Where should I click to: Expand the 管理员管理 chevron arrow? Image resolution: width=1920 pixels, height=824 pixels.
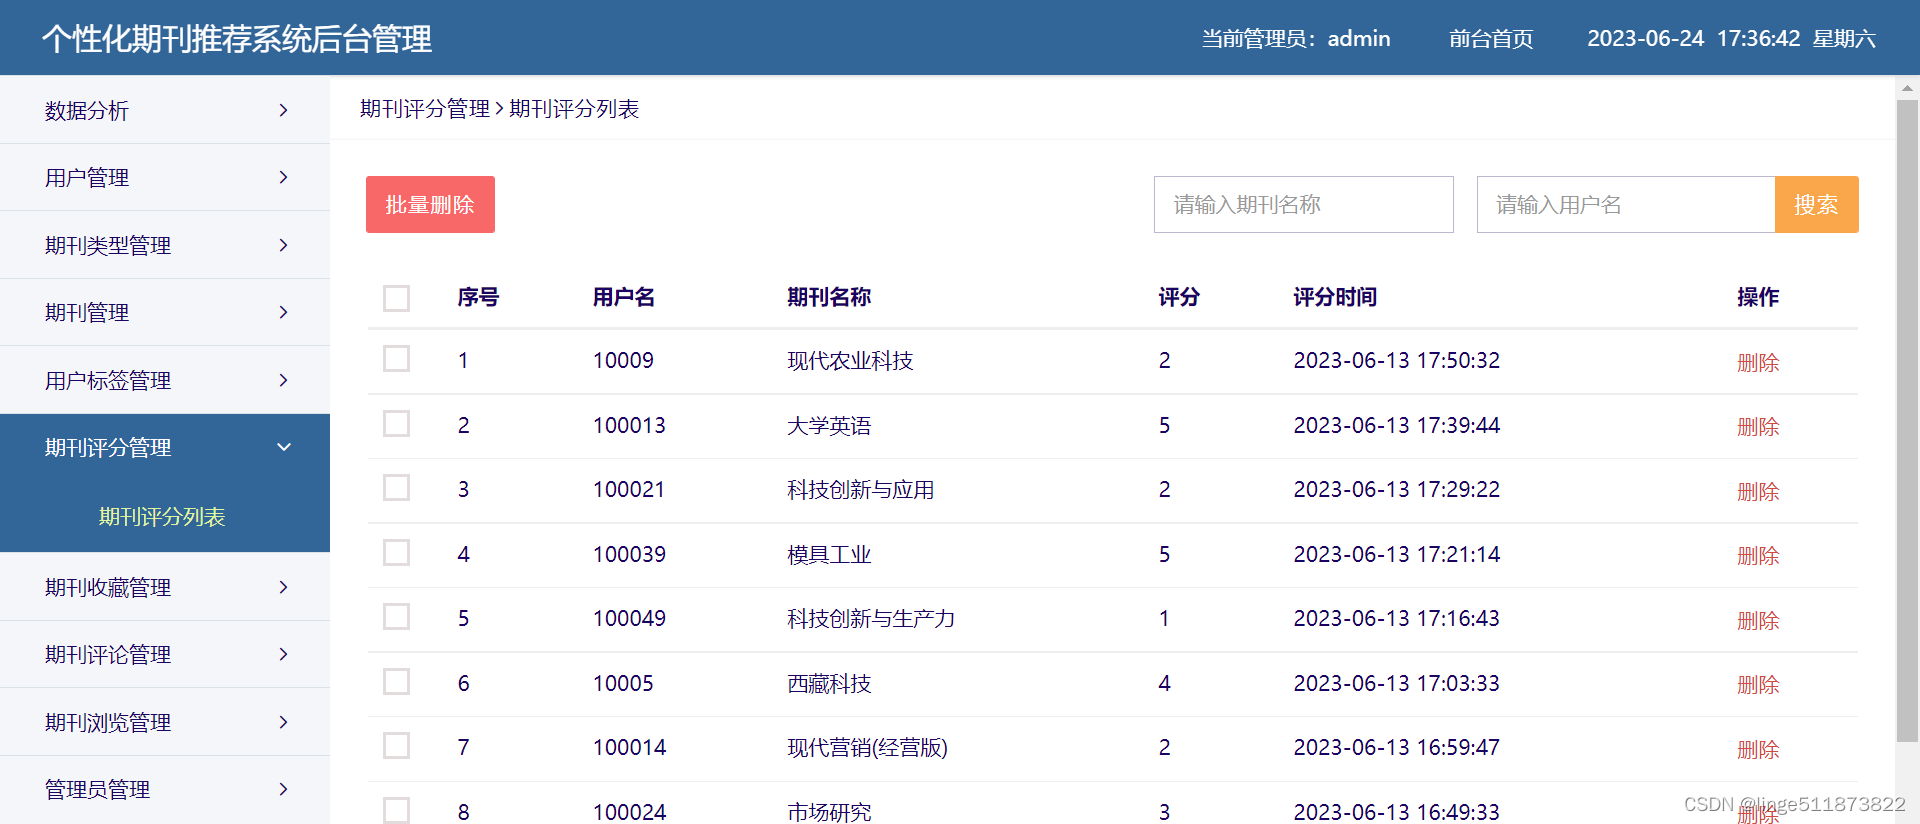pyautogui.click(x=284, y=789)
